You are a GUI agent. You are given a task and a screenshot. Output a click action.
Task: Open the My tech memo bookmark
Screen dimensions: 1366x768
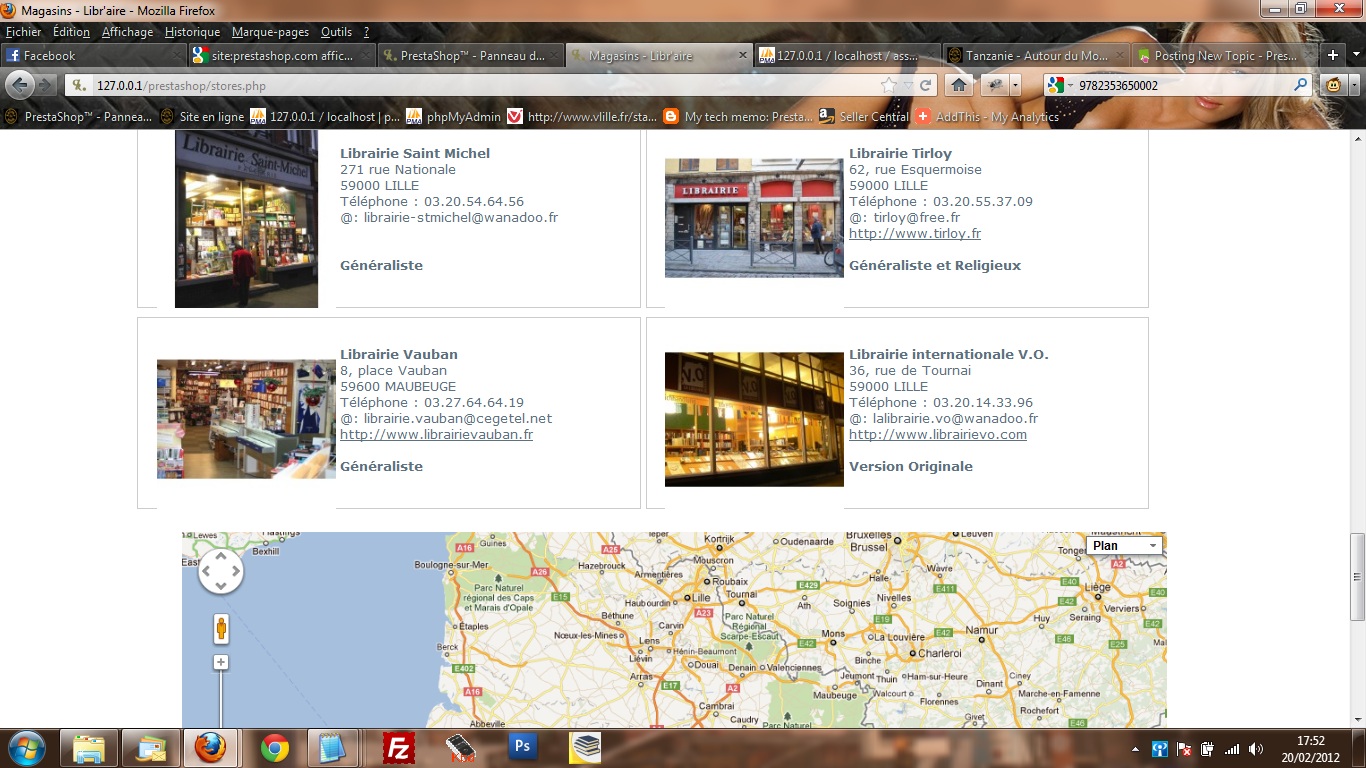coord(738,117)
